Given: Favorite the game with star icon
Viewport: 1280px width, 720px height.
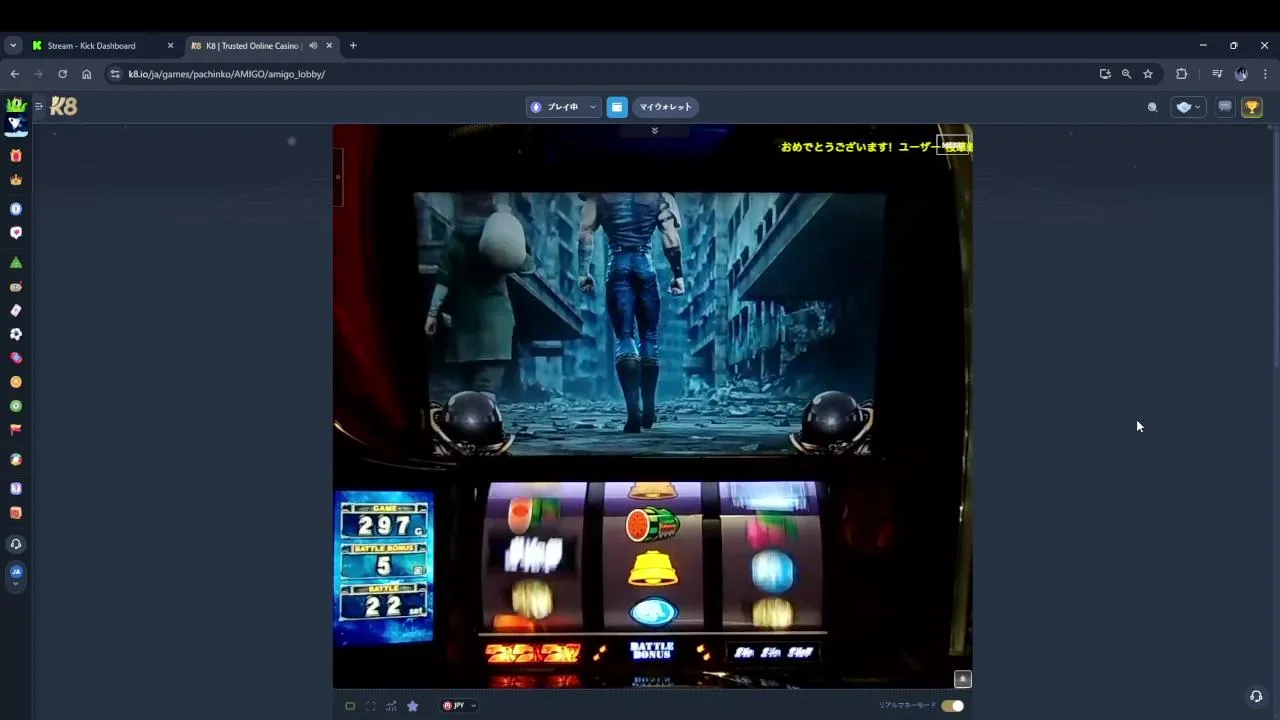Looking at the screenshot, I should [412, 706].
